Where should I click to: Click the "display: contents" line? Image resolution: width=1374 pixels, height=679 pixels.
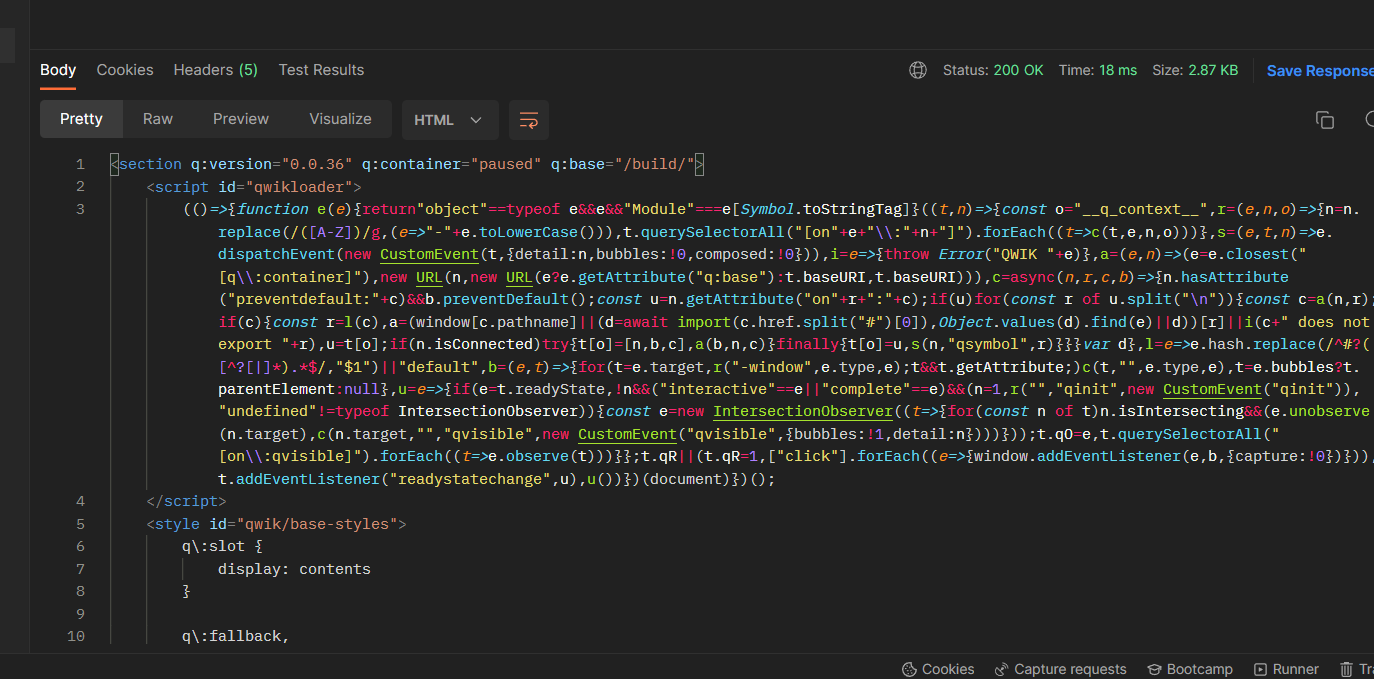click(294, 569)
